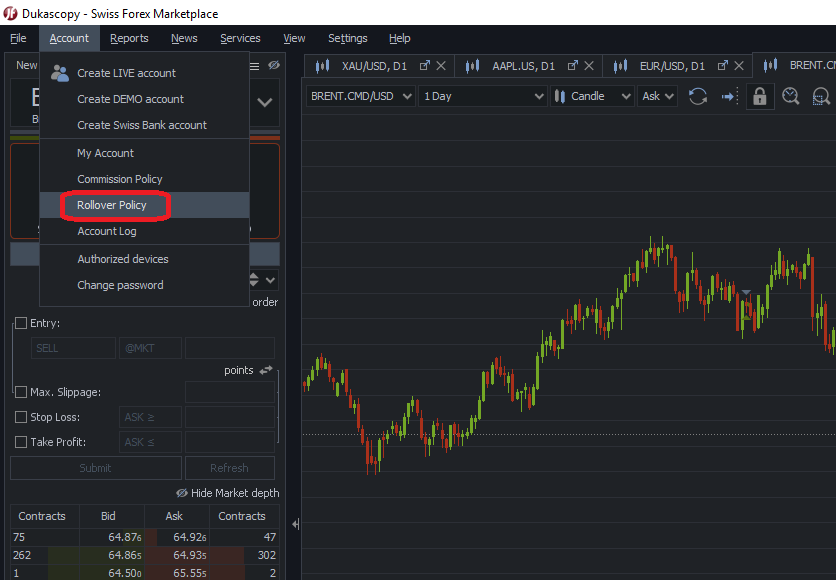Open the Reports menu
Image resolution: width=836 pixels, height=580 pixels.
(129, 38)
